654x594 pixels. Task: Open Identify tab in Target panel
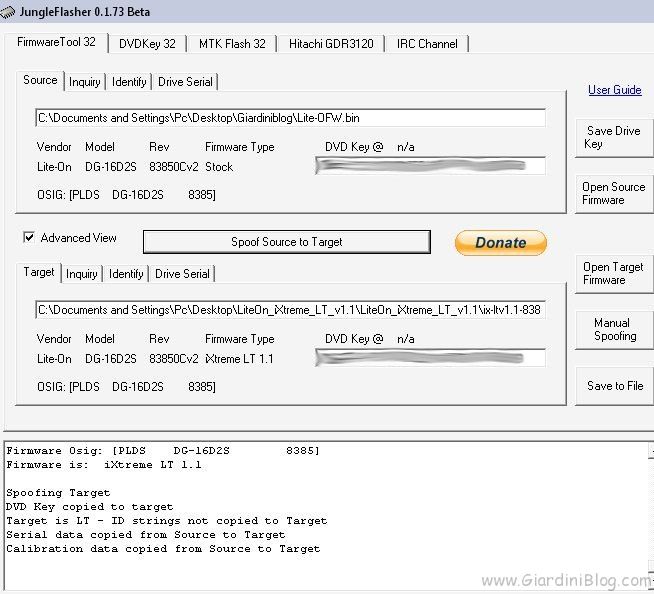click(x=126, y=274)
